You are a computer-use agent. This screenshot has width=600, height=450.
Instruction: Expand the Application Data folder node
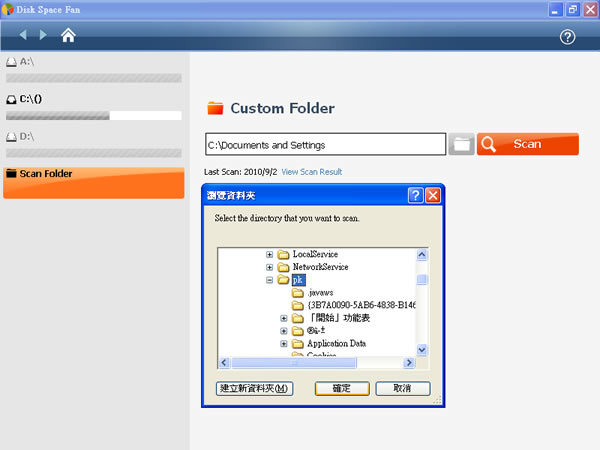tap(284, 344)
